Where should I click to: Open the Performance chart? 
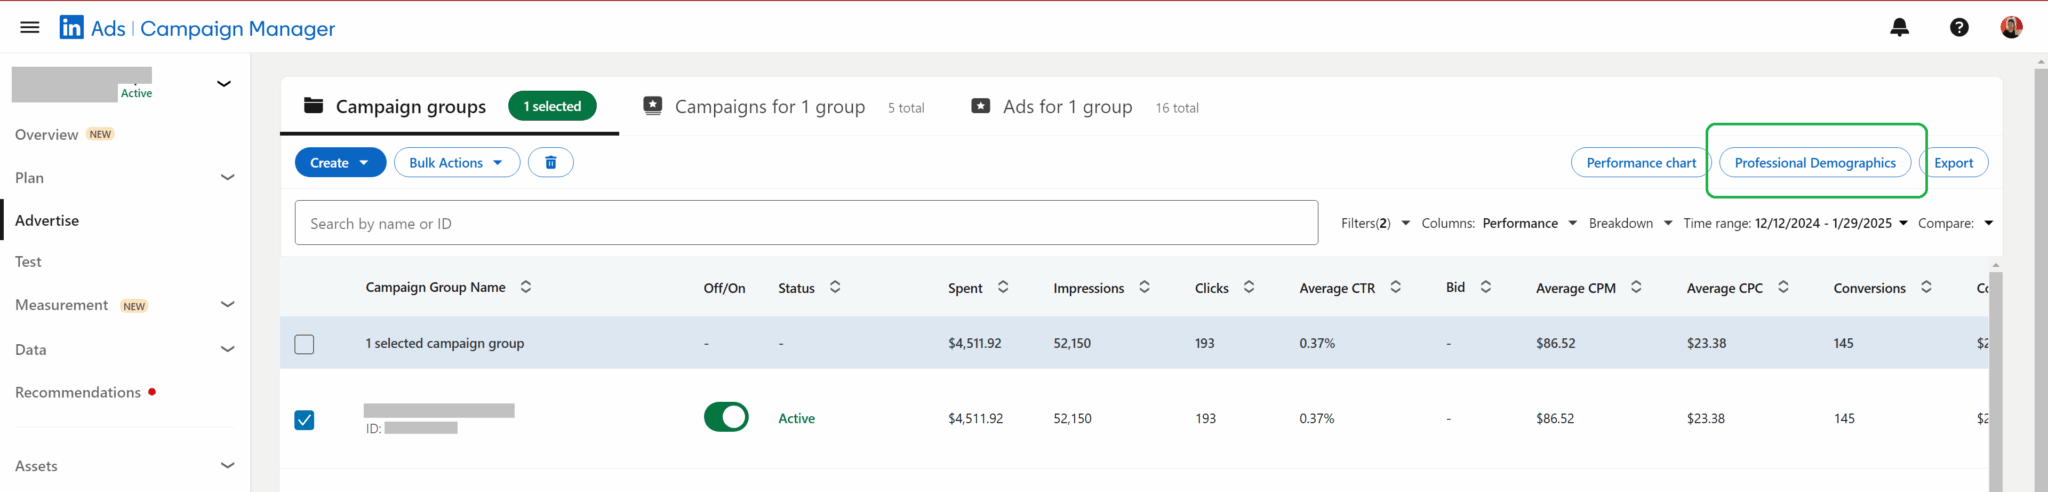tap(1641, 162)
